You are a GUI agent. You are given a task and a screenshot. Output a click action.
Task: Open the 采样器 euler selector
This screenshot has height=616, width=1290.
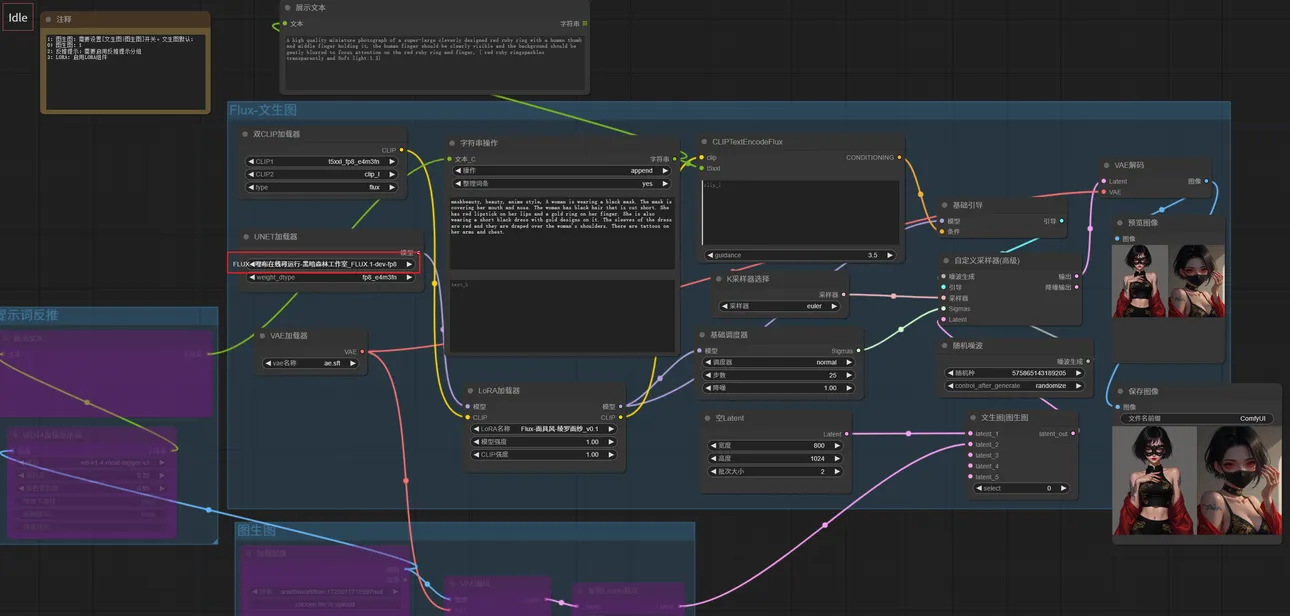point(780,306)
